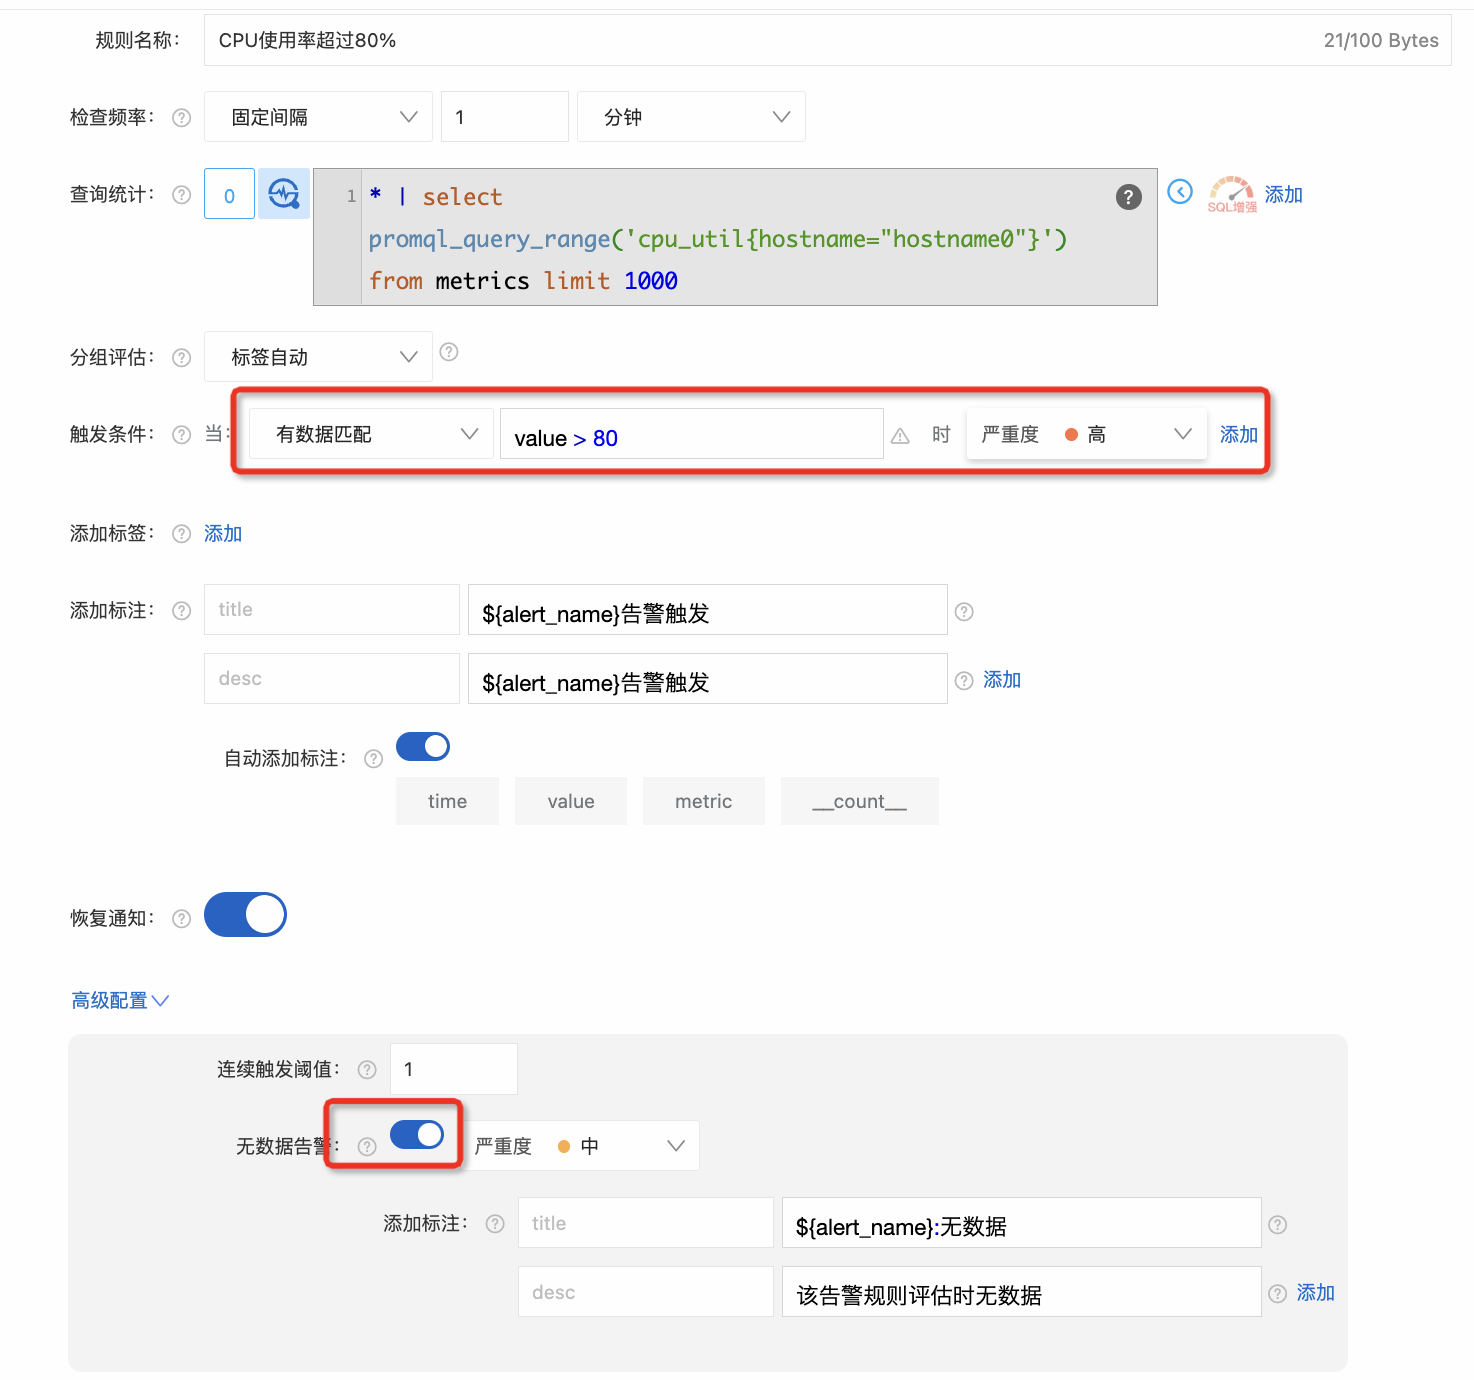Open the 标签自动 group evaluation dropdown
This screenshot has width=1474, height=1380.
tap(318, 357)
